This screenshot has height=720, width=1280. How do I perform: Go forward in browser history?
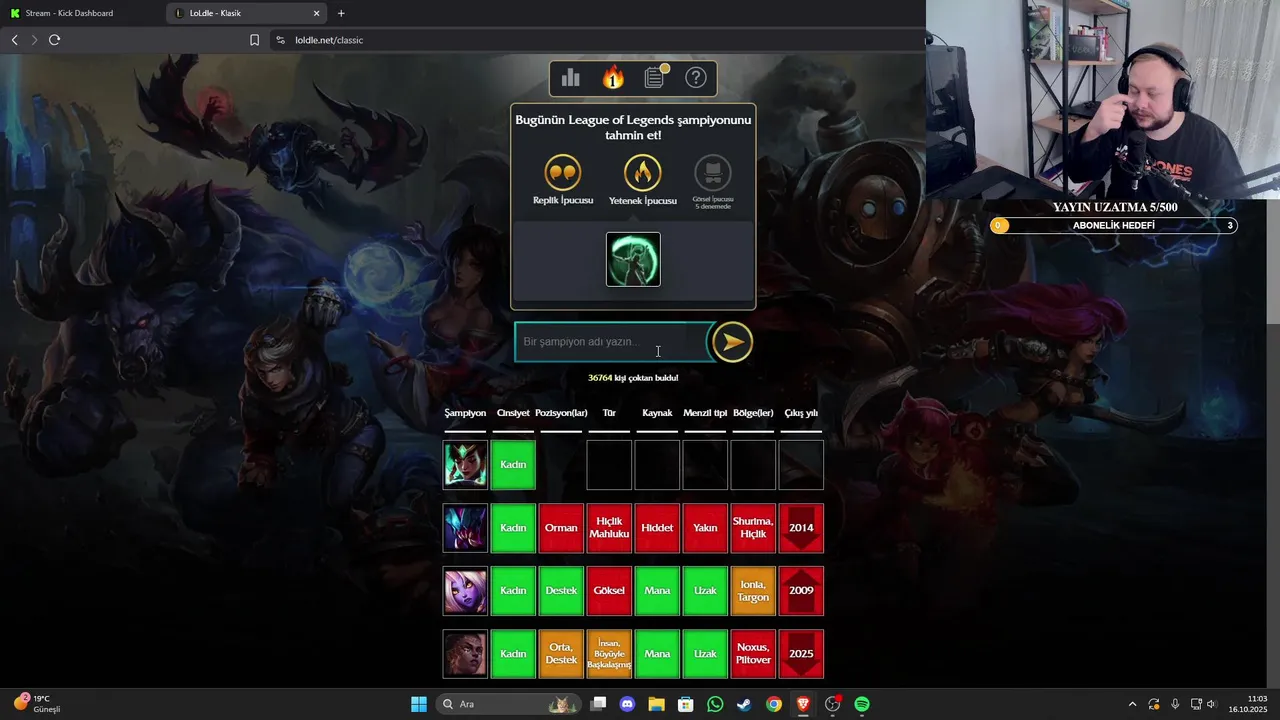34,40
